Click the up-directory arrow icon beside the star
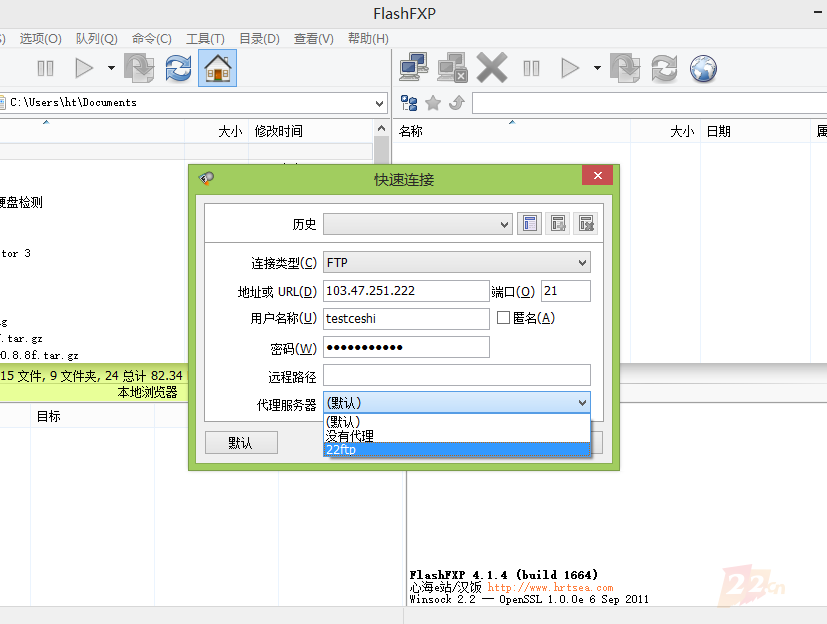 pyautogui.click(x=457, y=103)
